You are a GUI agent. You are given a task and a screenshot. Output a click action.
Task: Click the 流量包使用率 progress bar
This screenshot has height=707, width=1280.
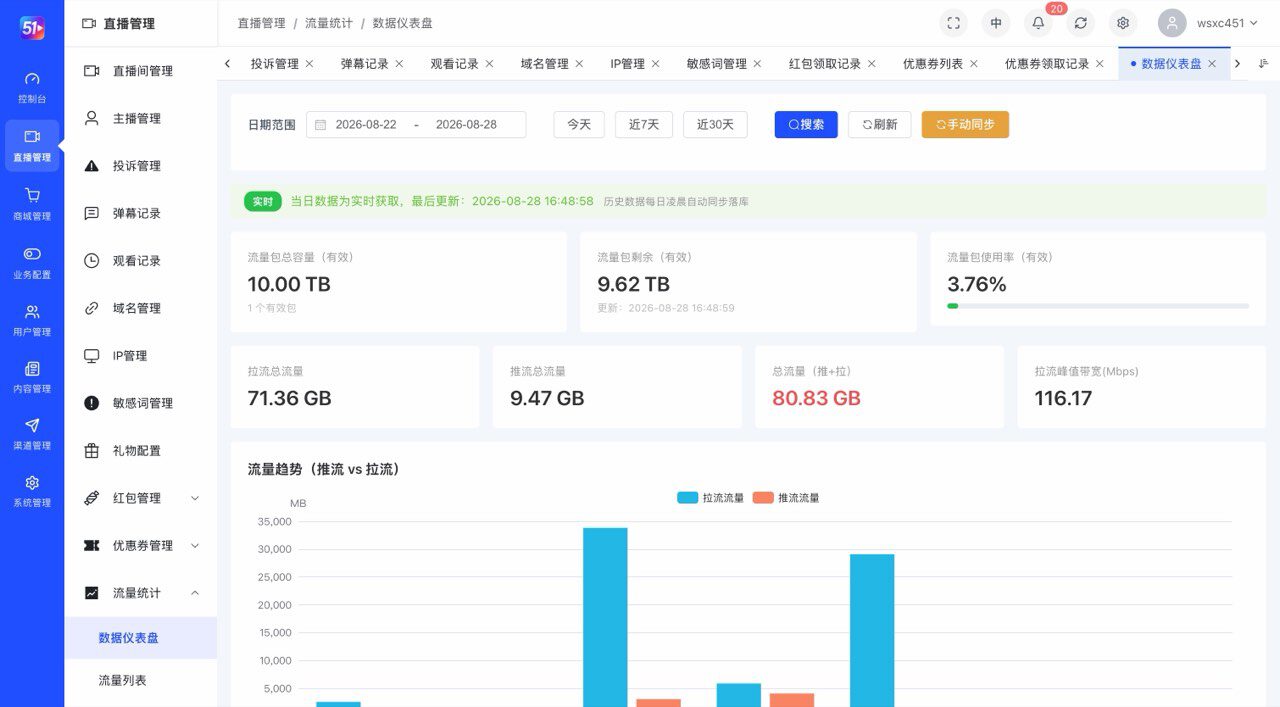click(x=1098, y=306)
